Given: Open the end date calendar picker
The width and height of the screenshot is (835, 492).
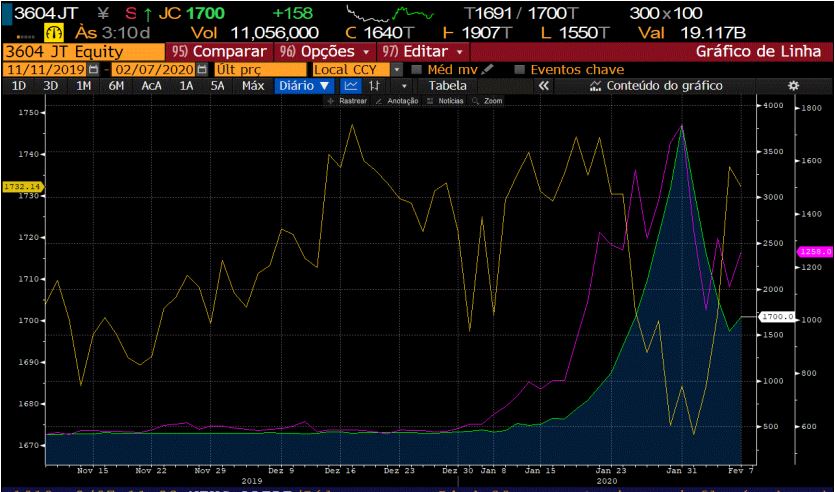Looking at the screenshot, I should tap(201, 69).
